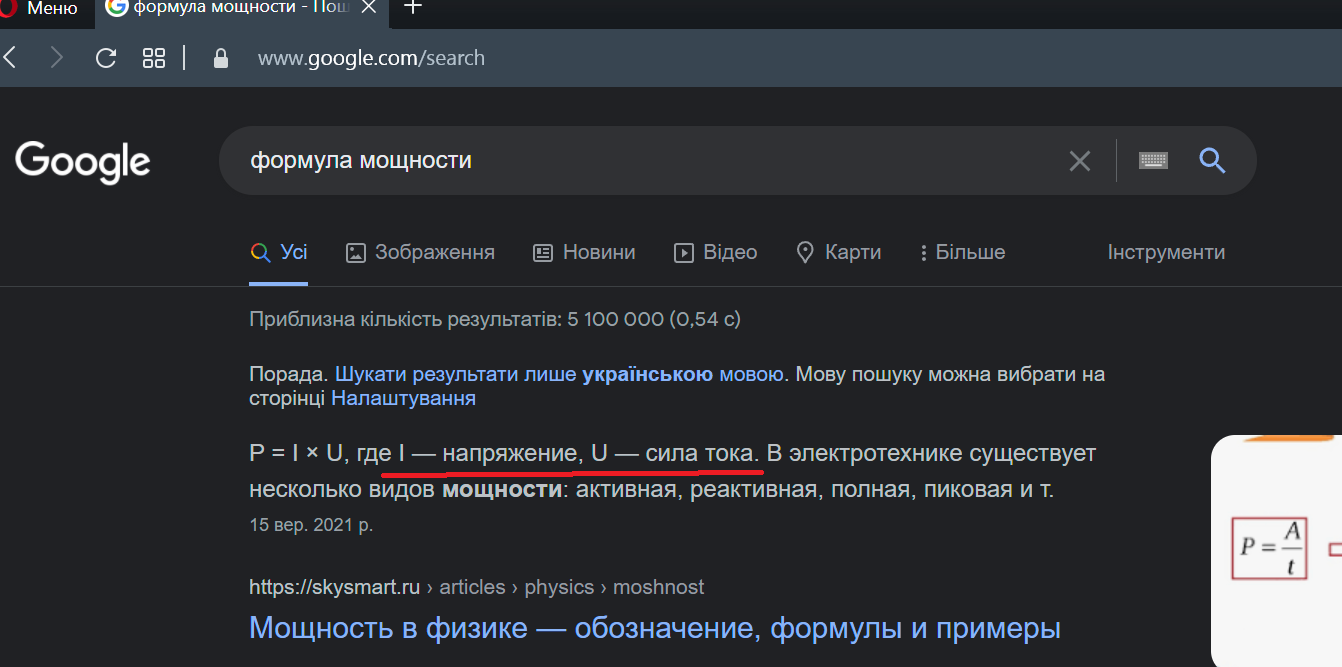Click the blue magnifier search button
The image size is (1342, 667).
(1212, 160)
